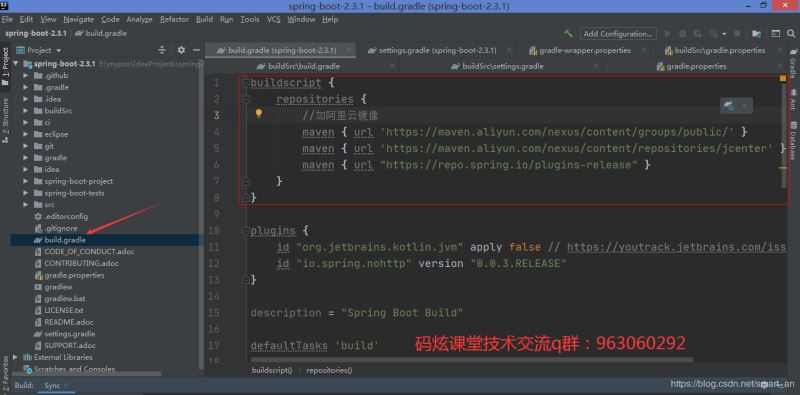Open the Navigate menu
Viewport: 800px width, 395px height.
[79, 19]
